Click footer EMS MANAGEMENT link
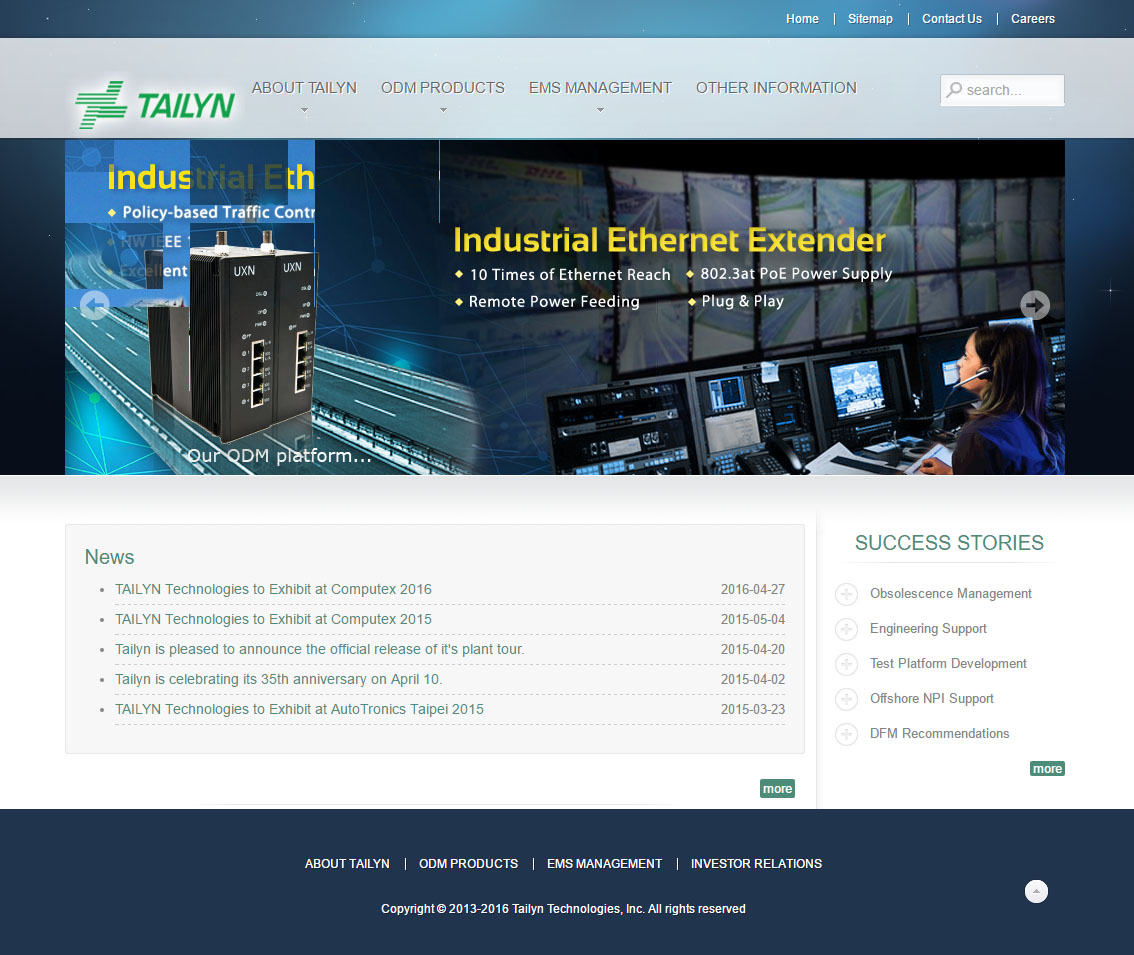The width and height of the screenshot is (1134, 955). (x=605, y=864)
